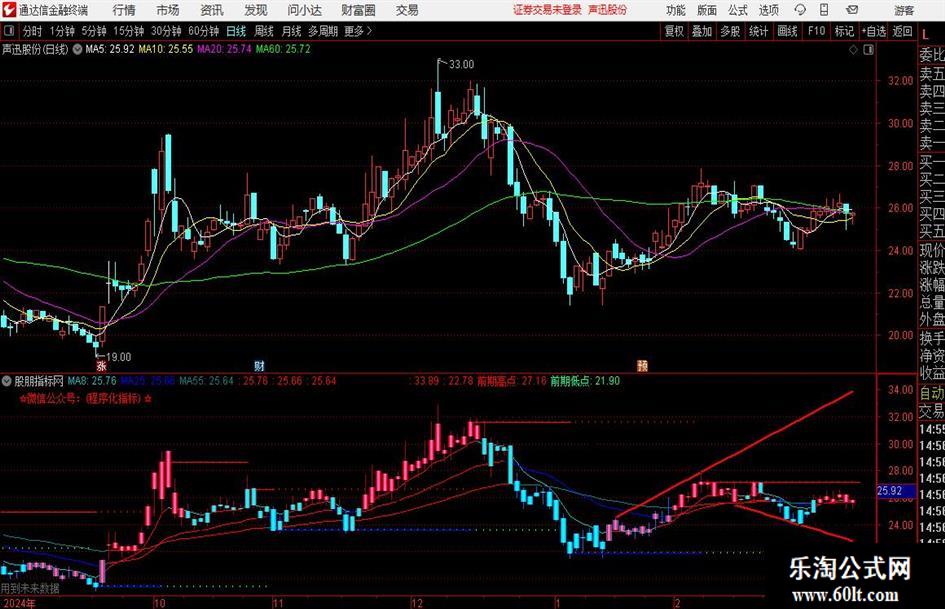Viewport: 945px width, 609px height.
Task: Click the 通达信 red logo icon
Action: (x=9, y=10)
